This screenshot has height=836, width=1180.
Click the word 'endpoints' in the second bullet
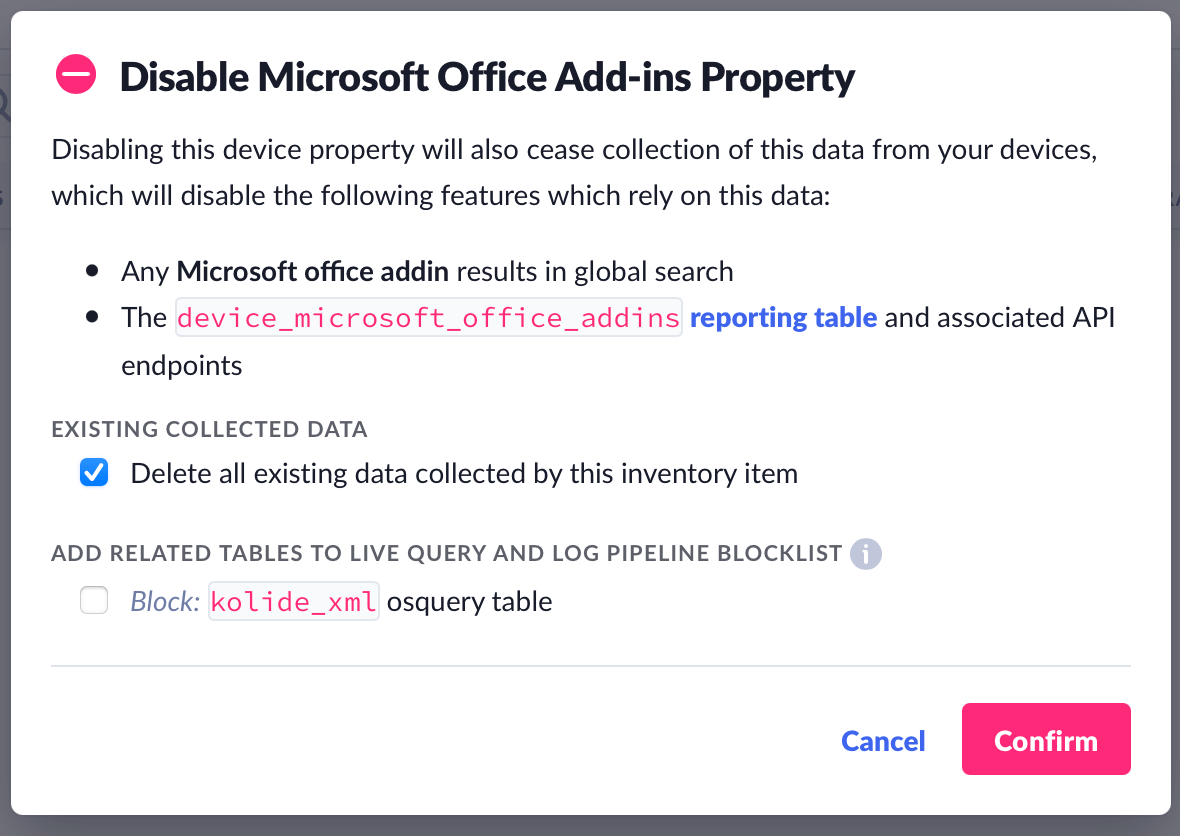pos(182,366)
